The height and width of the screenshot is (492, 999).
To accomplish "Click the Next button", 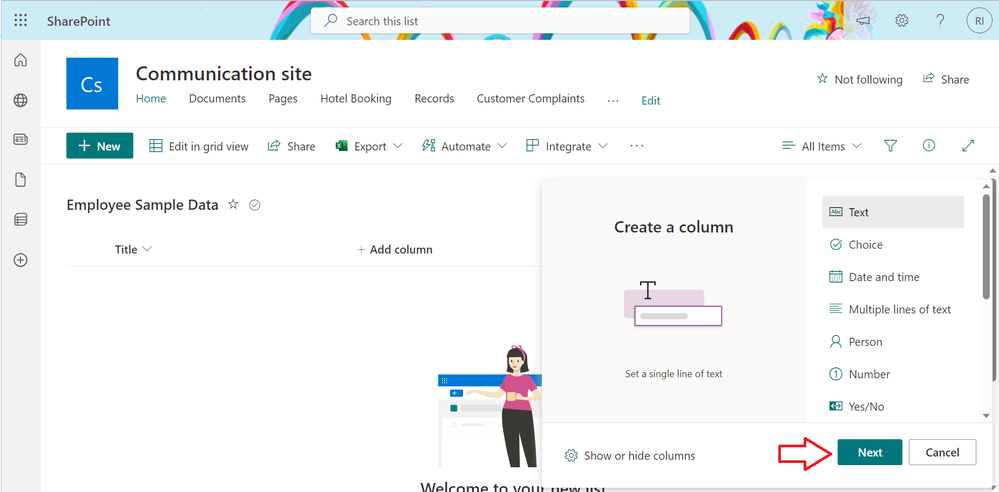I will (870, 452).
